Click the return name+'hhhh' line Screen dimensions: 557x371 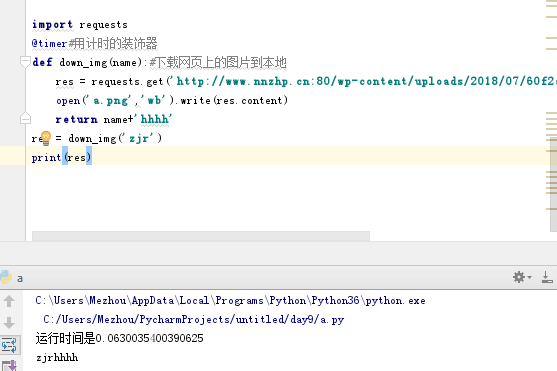tap(114, 119)
